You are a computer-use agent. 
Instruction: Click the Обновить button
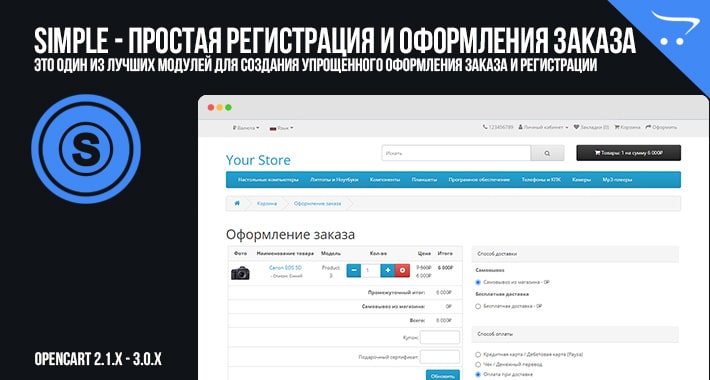(442, 375)
